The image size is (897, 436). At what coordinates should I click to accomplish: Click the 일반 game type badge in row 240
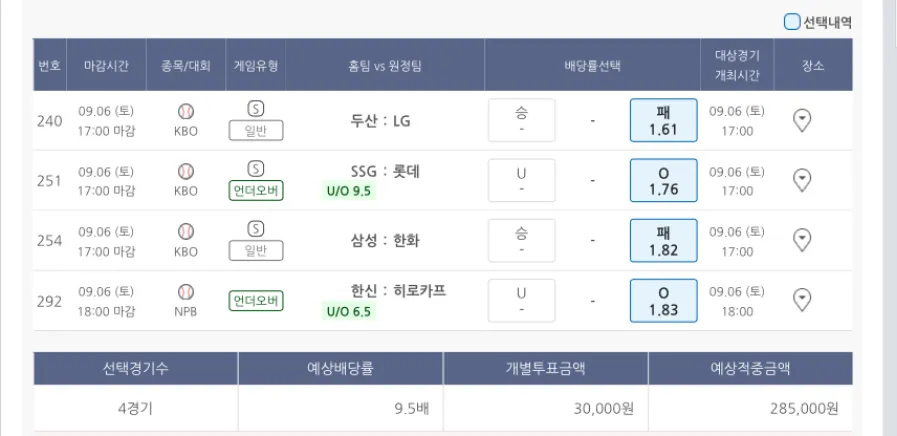[x=256, y=130]
